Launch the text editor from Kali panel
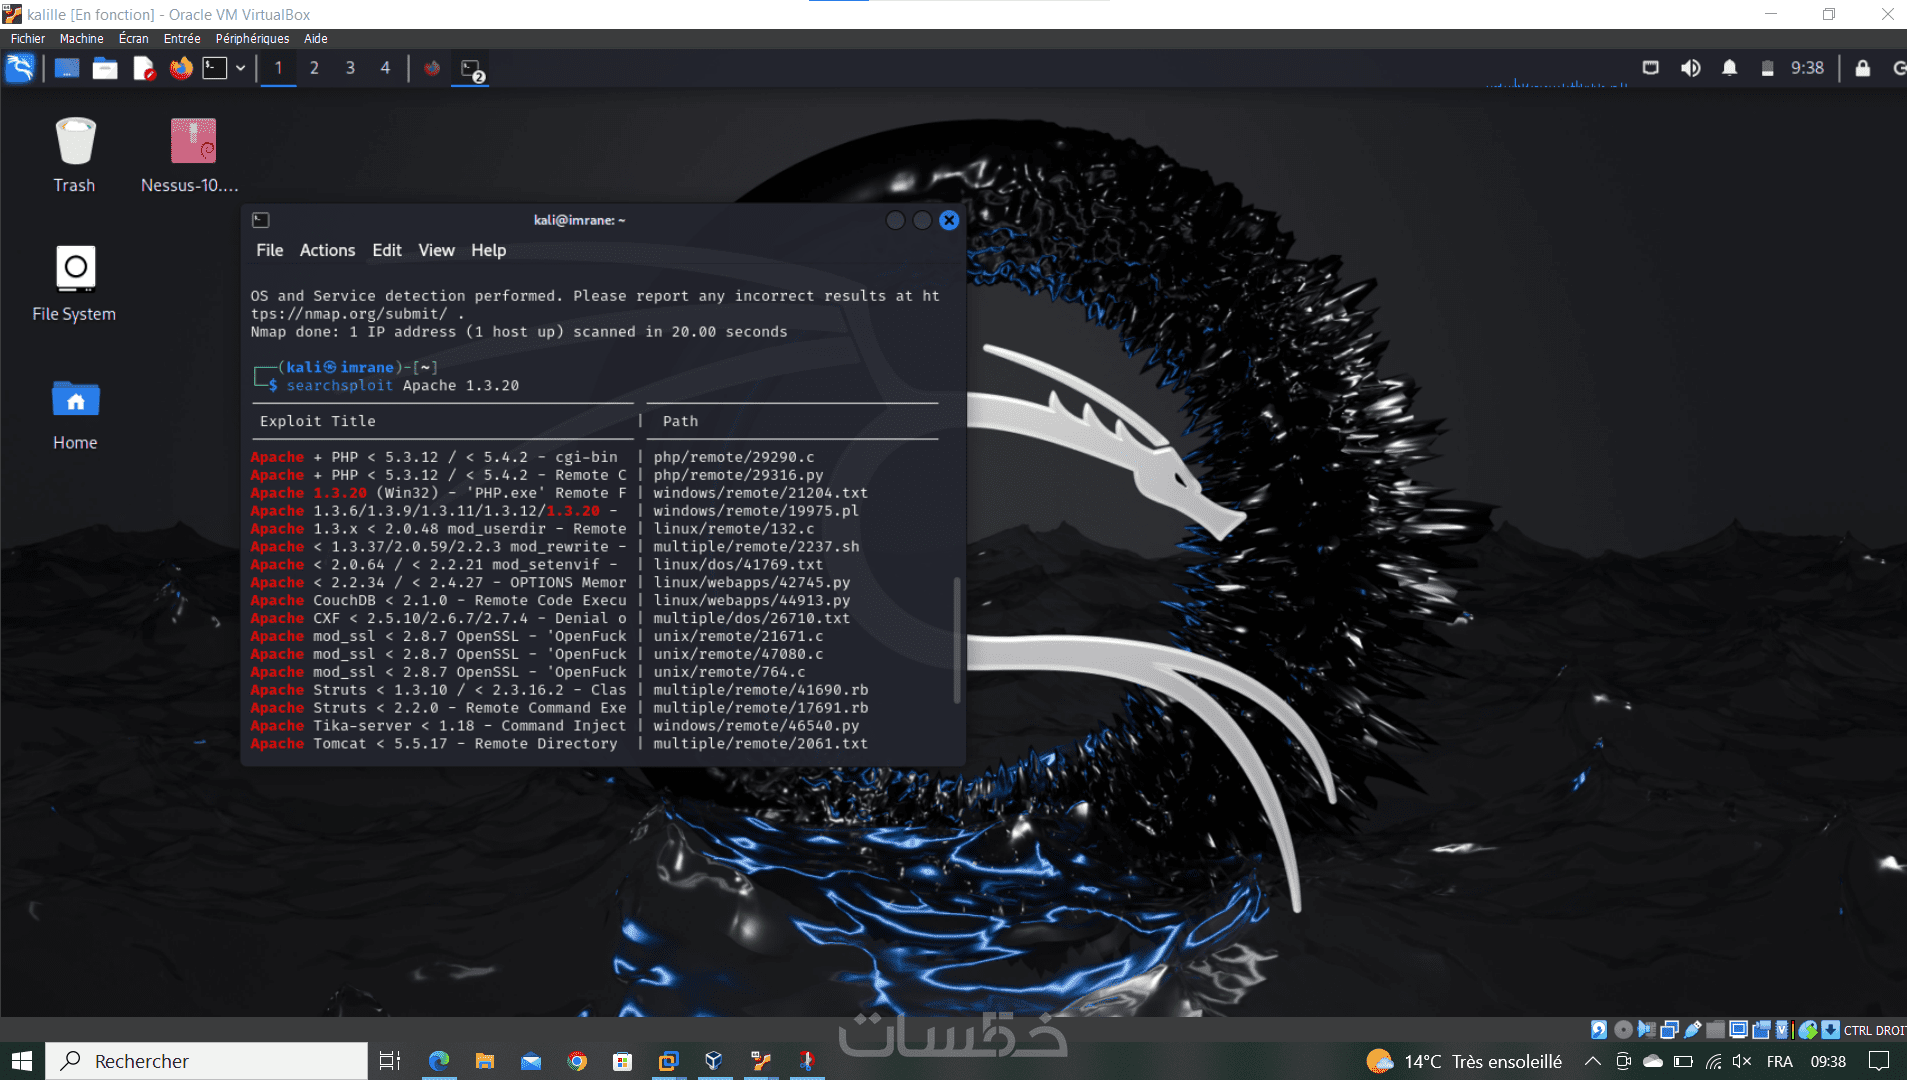Screen dimensions: 1907x1080 [143, 68]
